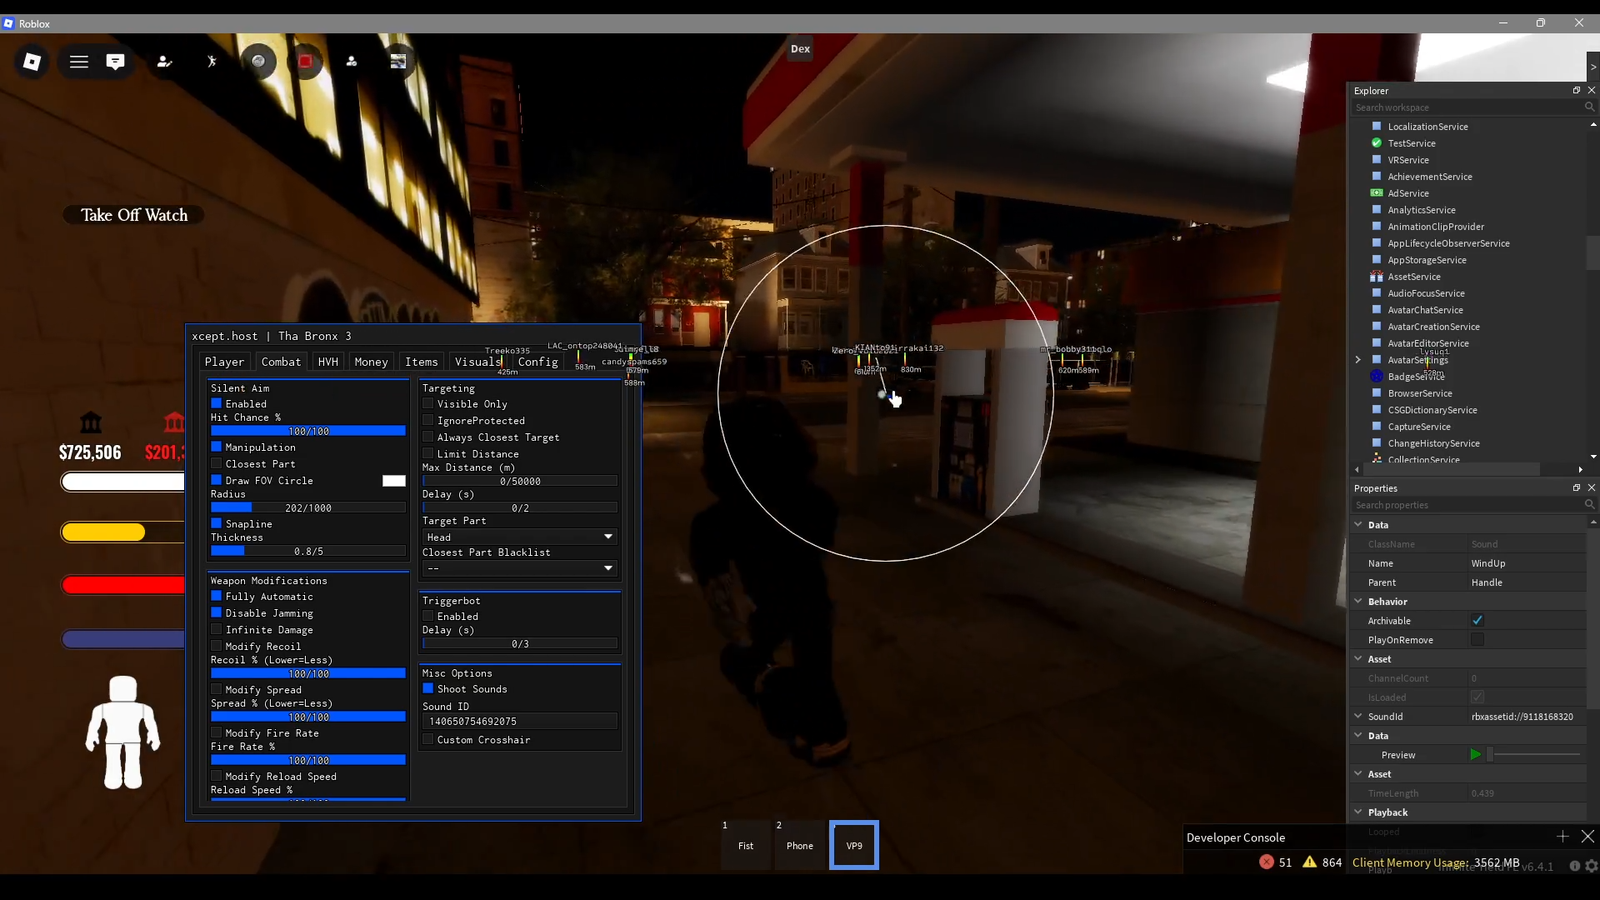Toggle Silent Aim Enabled checkbox
The height and width of the screenshot is (900, 1600).
coord(216,403)
